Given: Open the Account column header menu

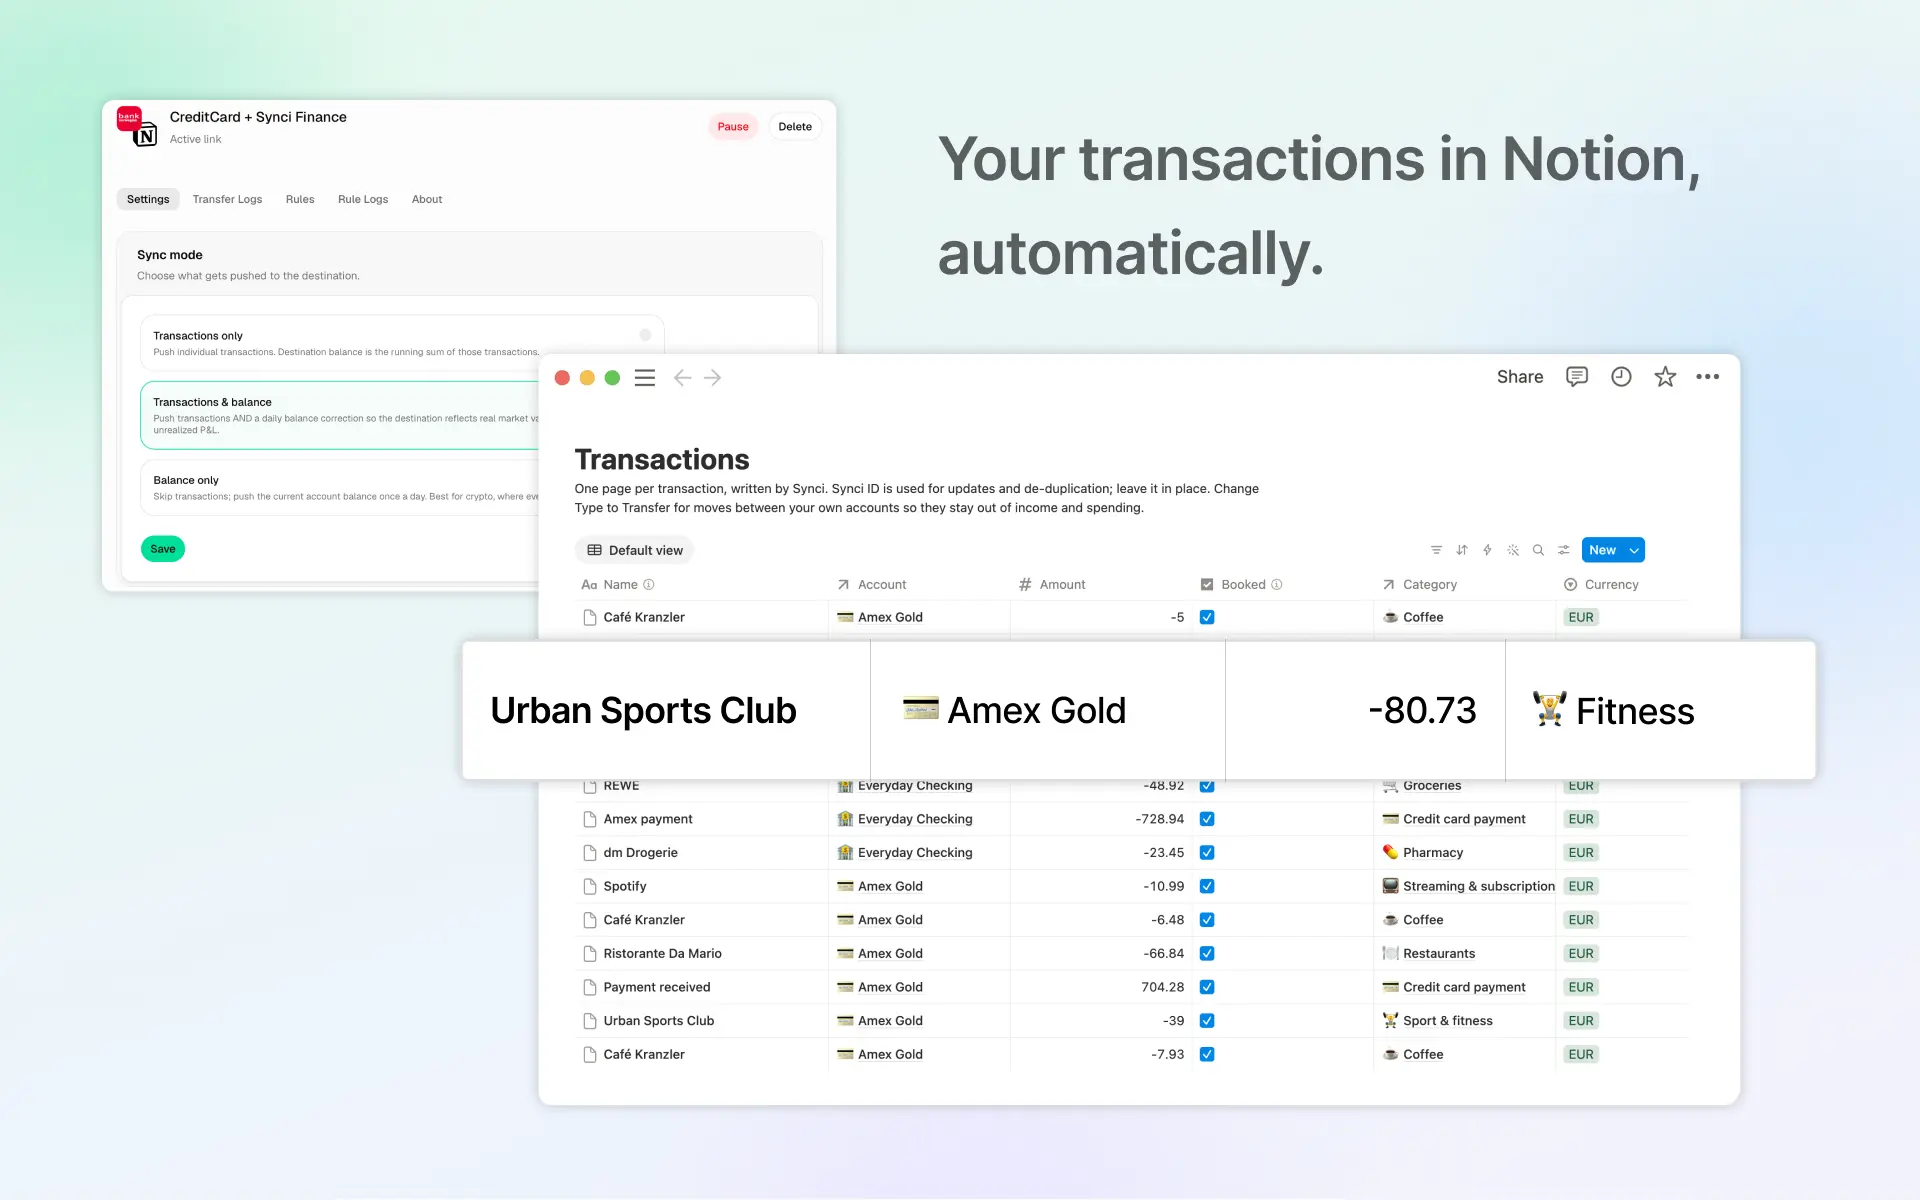Looking at the screenshot, I should point(871,585).
